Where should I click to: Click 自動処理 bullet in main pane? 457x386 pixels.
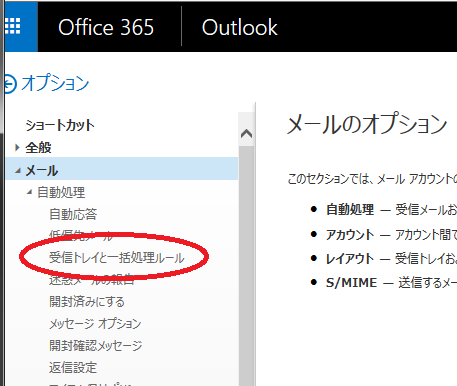(x=350, y=209)
